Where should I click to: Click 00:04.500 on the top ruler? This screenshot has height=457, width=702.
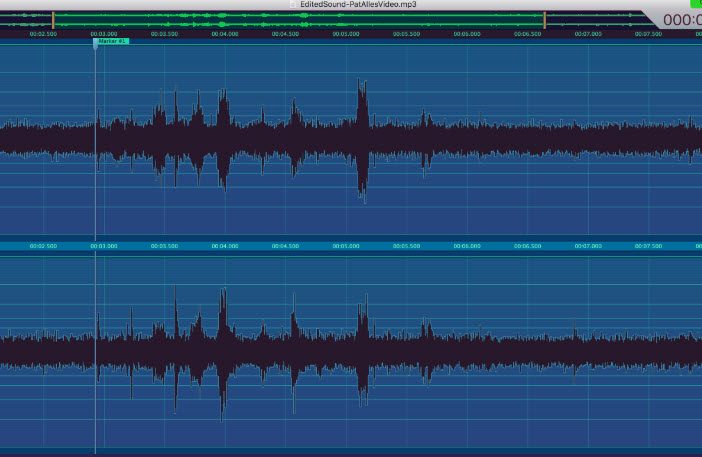click(x=285, y=34)
